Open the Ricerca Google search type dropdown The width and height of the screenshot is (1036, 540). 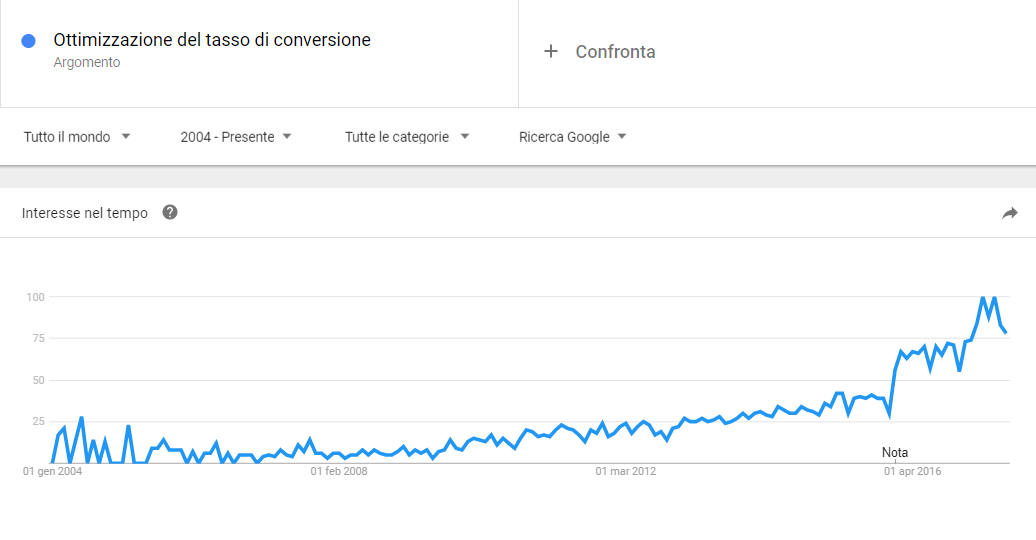pos(572,137)
